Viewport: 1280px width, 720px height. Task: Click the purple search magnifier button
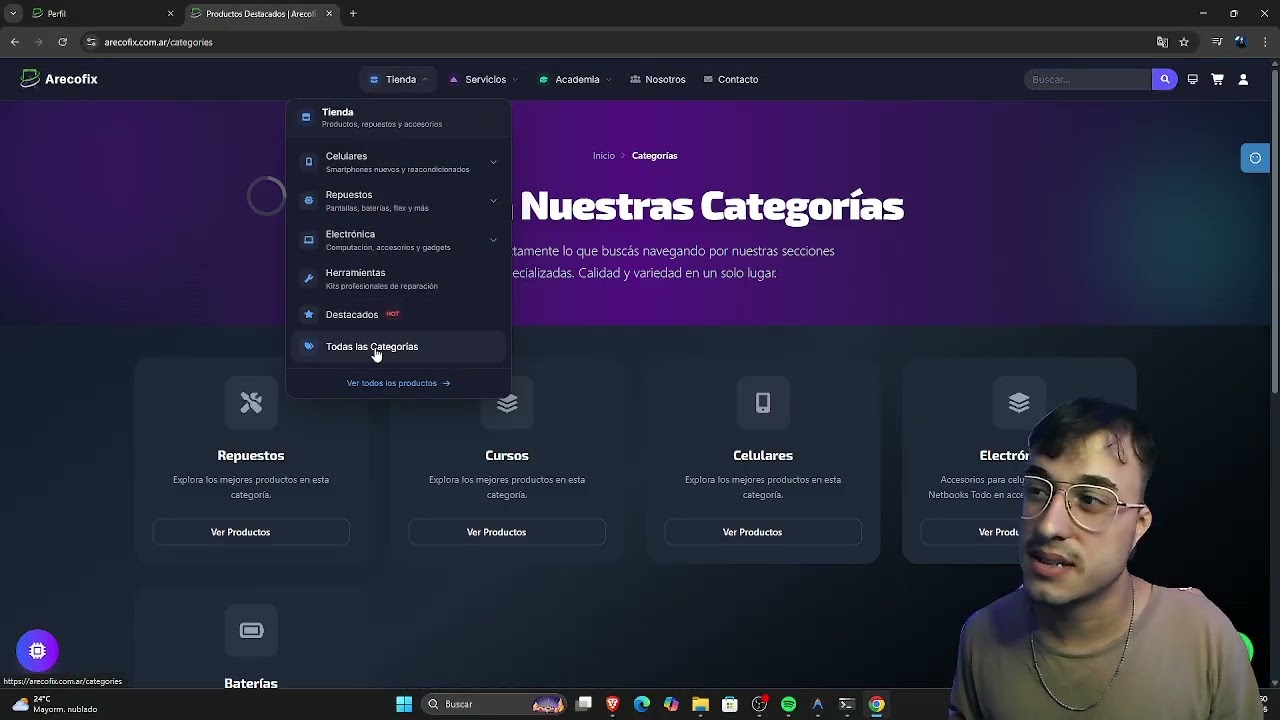click(1164, 79)
